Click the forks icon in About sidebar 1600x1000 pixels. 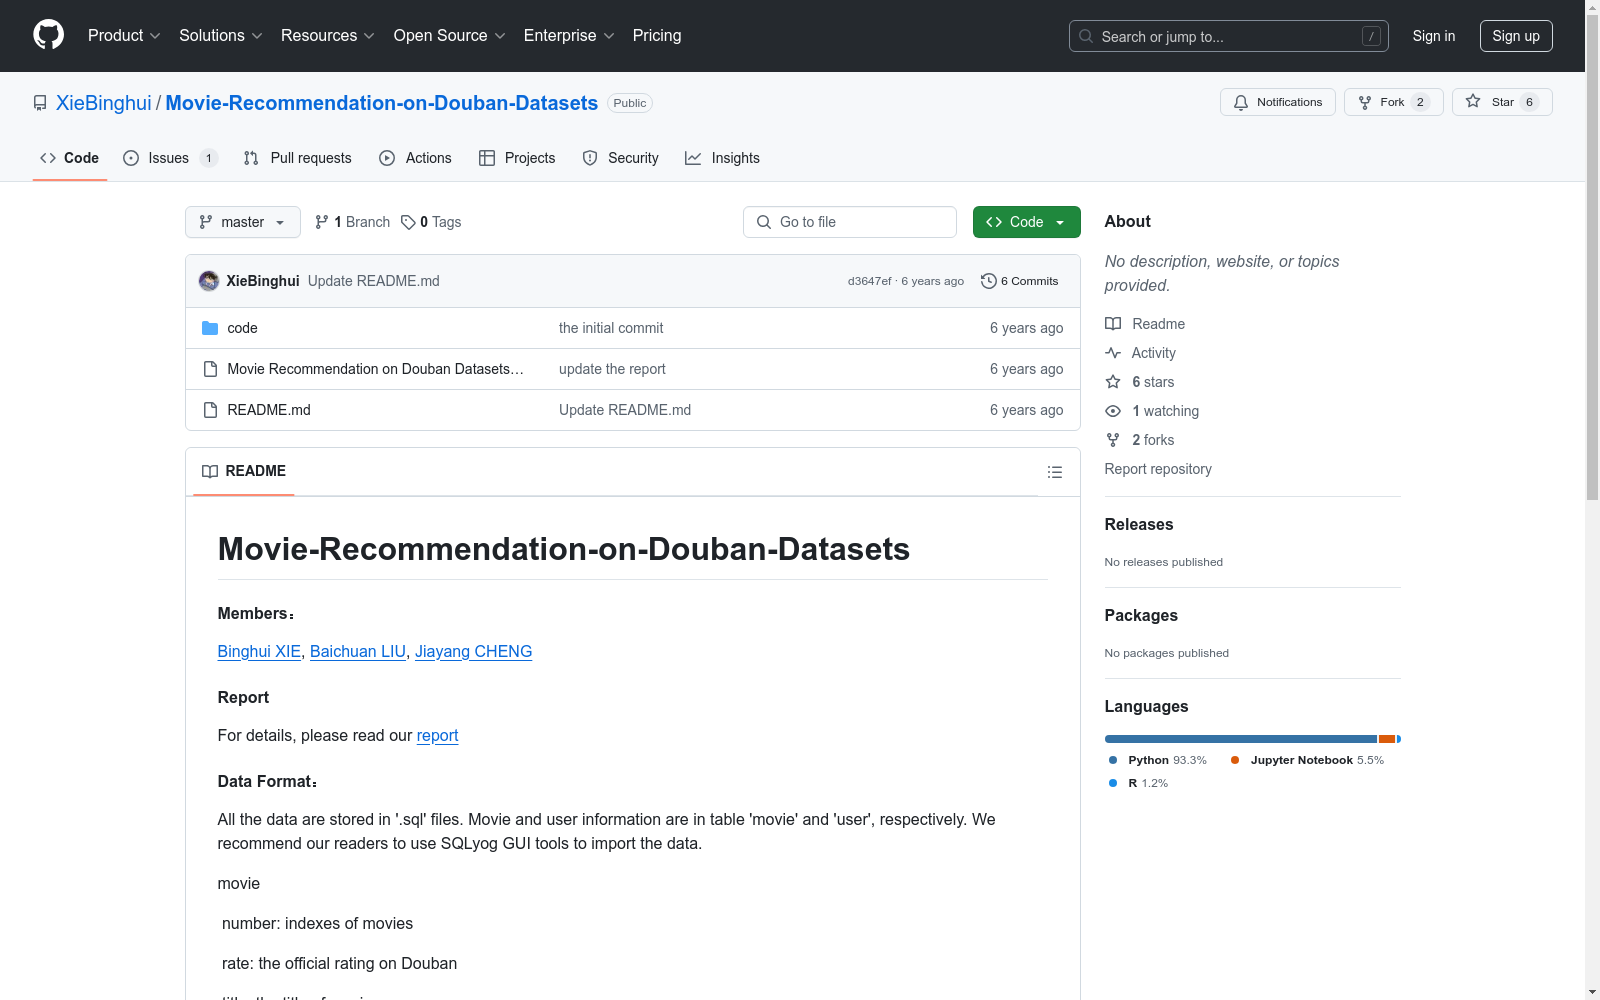[1113, 440]
